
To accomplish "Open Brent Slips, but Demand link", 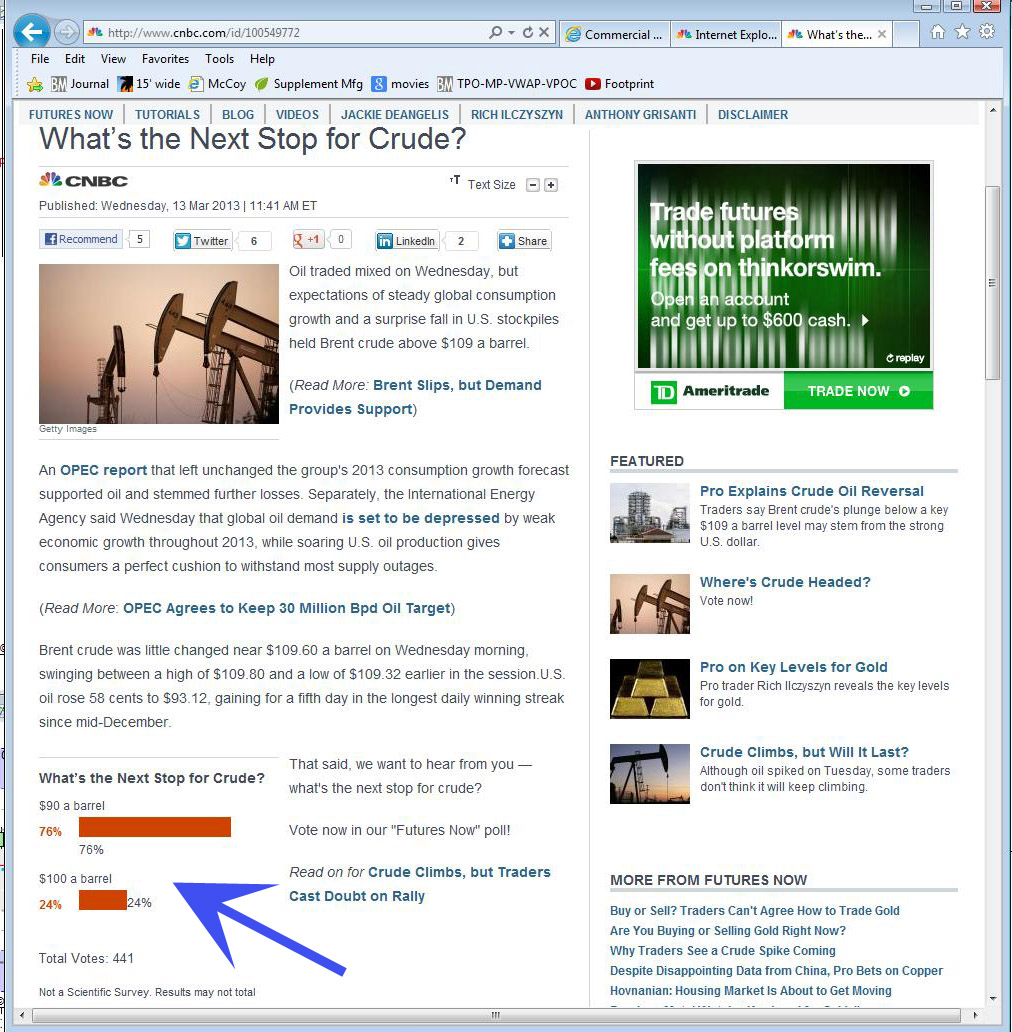I will point(457,385).
